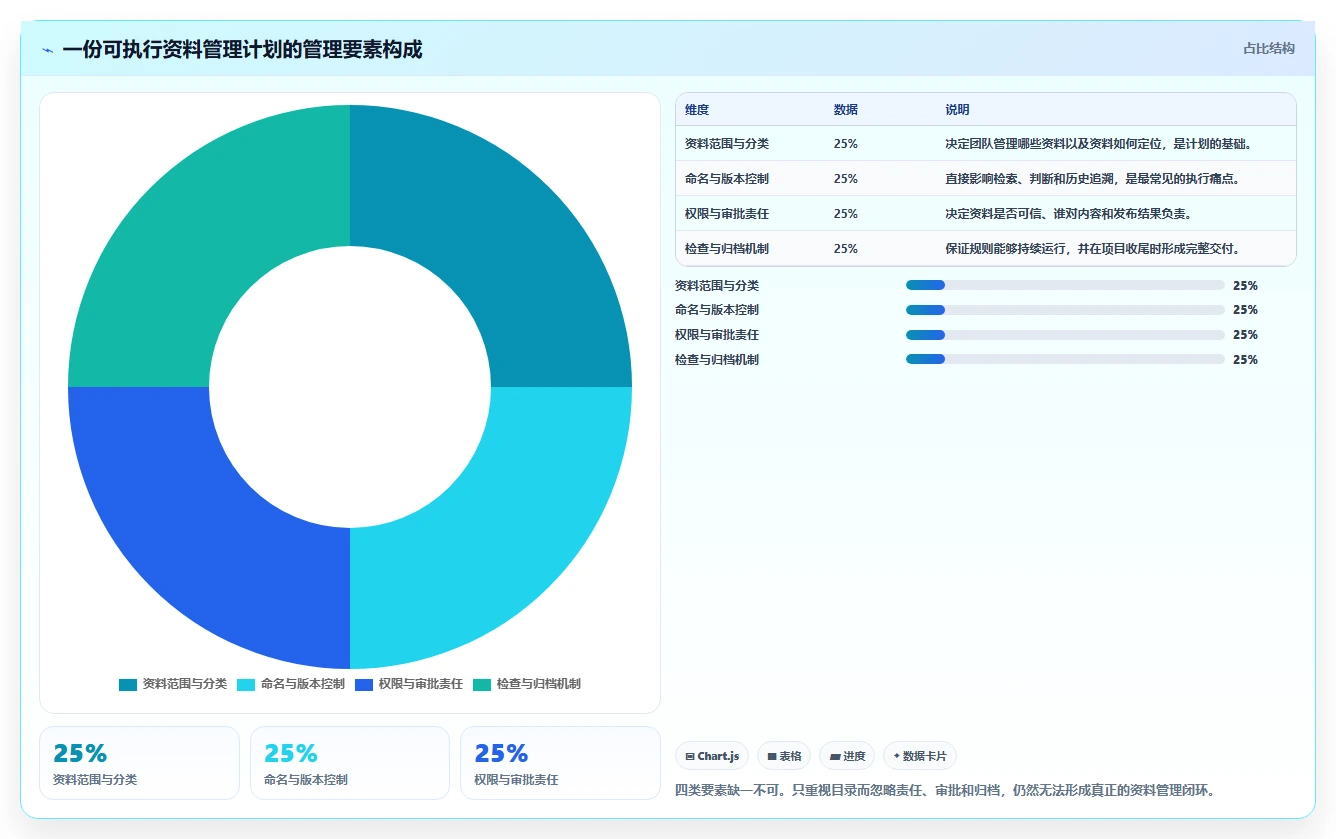Click the lightning icon beside the title
The width and height of the screenshot is (1336, 839).
(x=48, y=50)
